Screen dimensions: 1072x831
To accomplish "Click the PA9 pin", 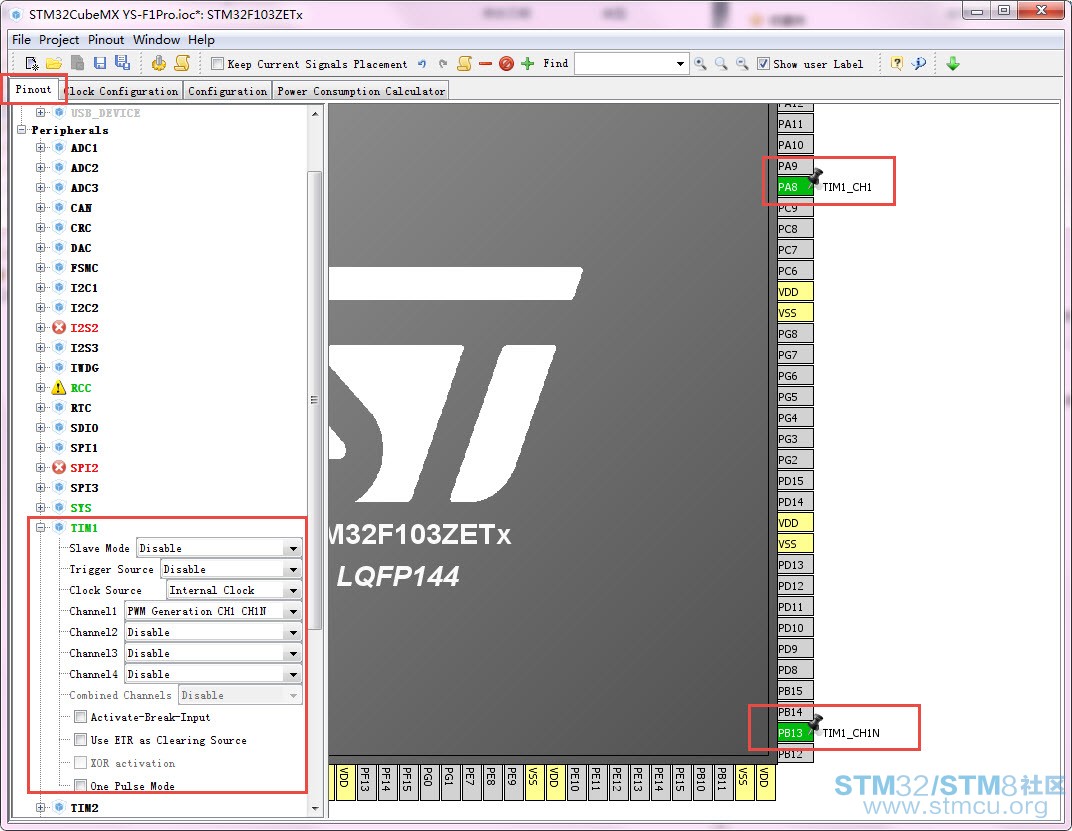I will 794,166.
